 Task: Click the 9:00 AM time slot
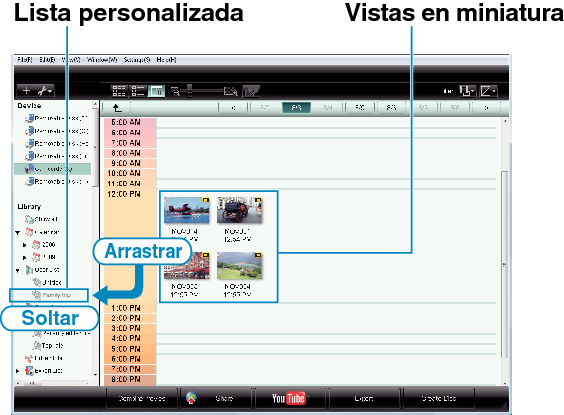130,163
